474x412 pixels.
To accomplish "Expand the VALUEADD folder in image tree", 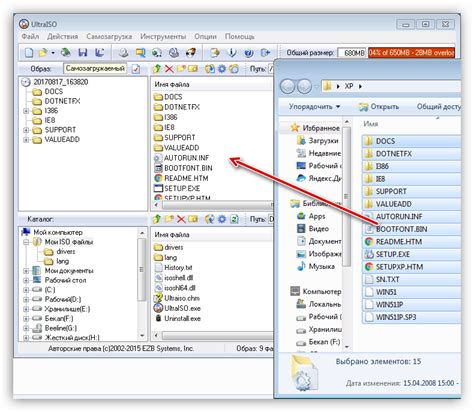I will click(x=26, y=140).
